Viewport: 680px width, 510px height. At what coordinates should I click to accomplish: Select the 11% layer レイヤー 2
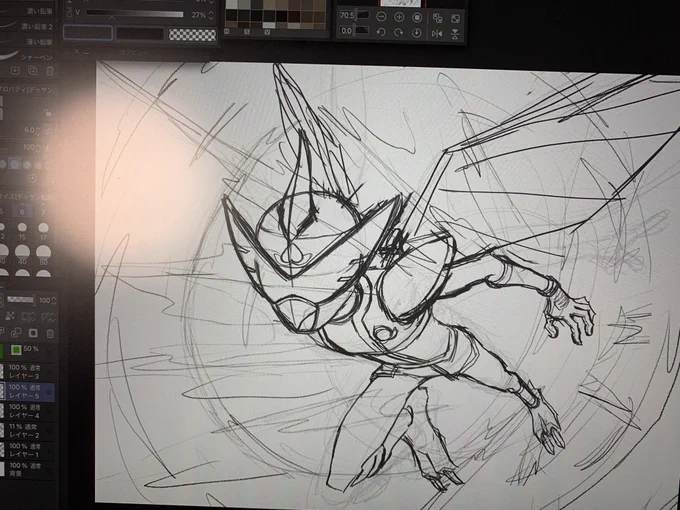(x=27, y=431)
